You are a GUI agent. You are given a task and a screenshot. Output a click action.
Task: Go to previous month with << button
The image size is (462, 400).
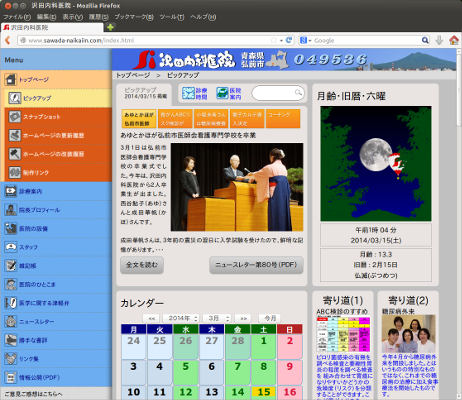coord(152,318)
